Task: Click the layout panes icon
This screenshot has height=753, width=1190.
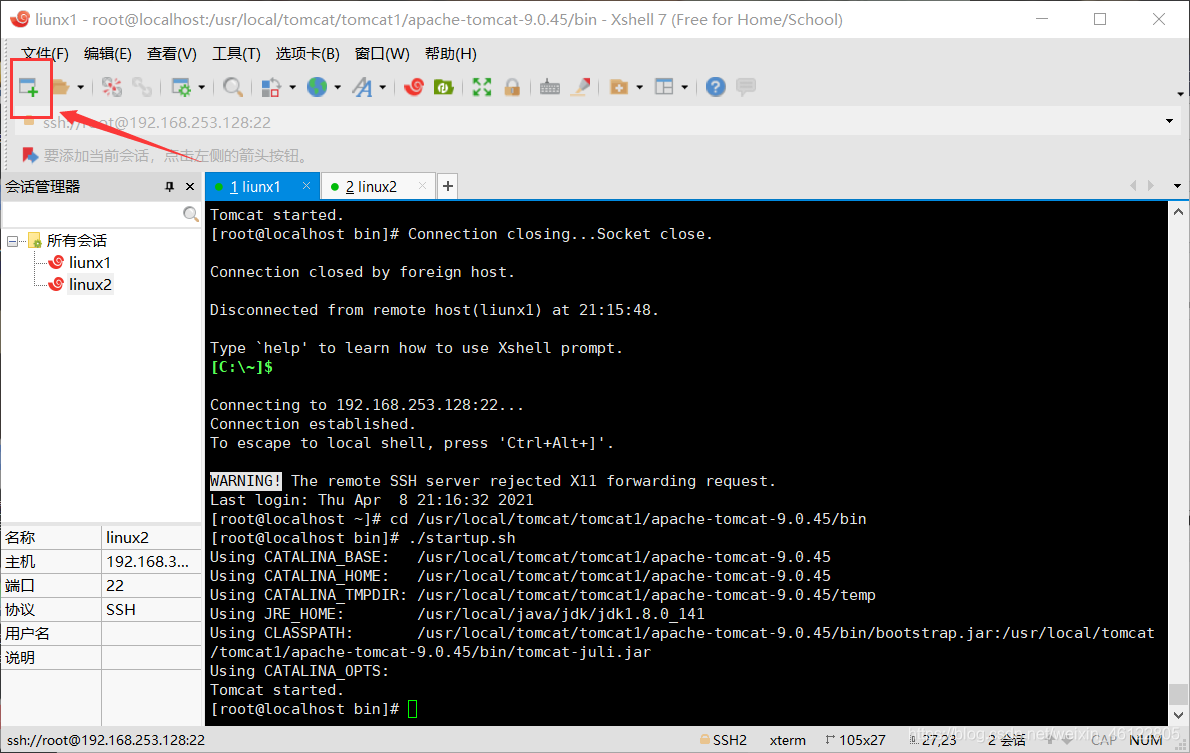Action: click(664, 87)
